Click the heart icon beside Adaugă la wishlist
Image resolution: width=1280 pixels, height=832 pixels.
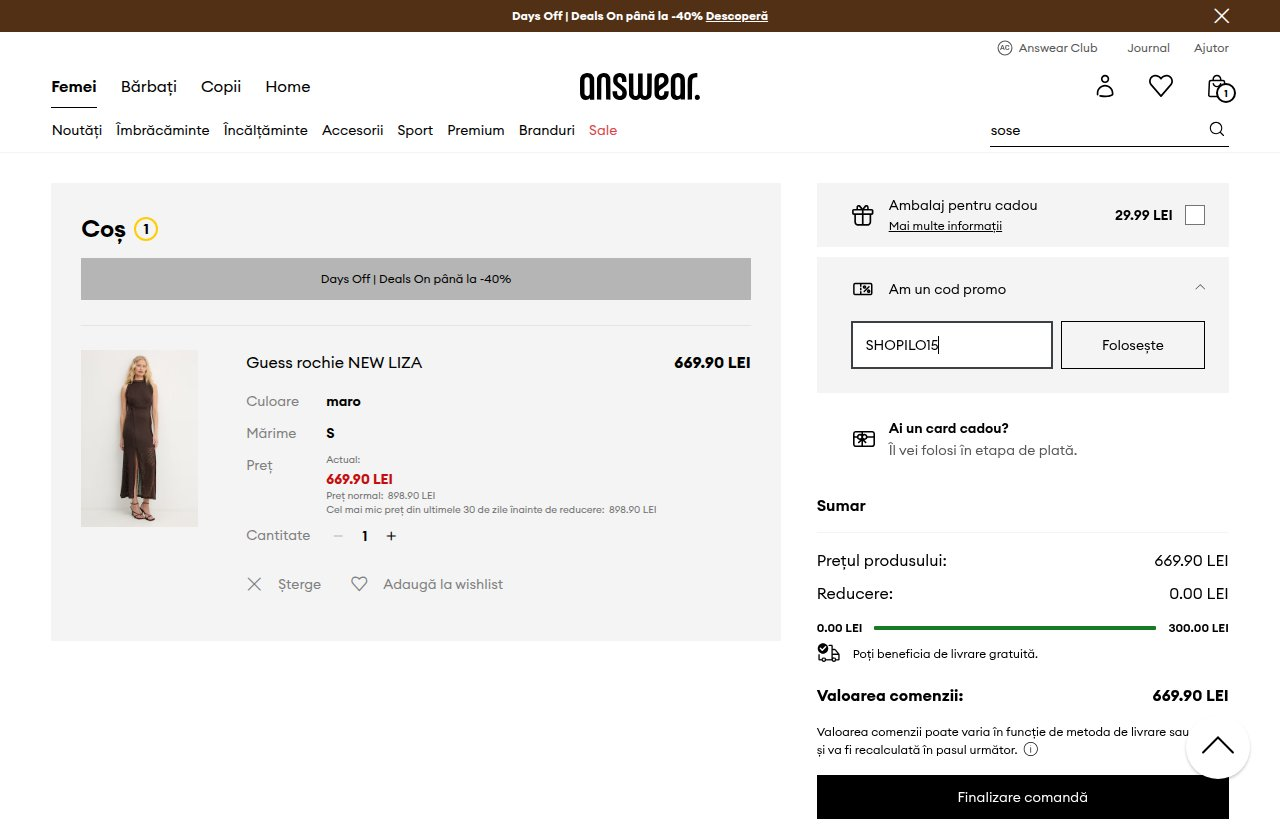click(x=359, y=584)
